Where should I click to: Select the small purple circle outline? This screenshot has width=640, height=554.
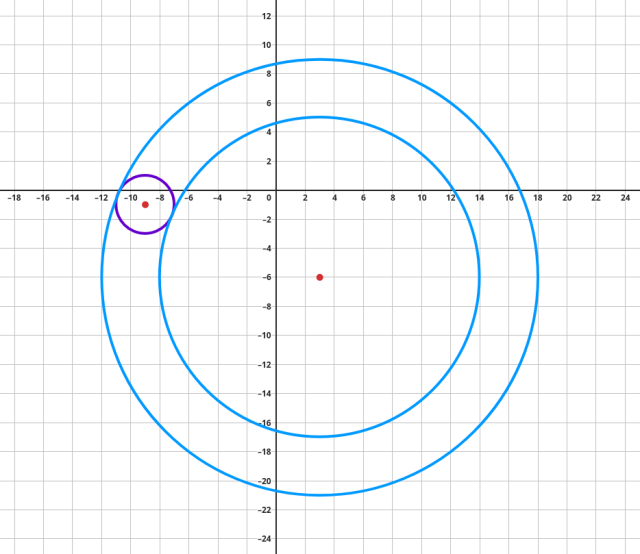click(145, 176)
